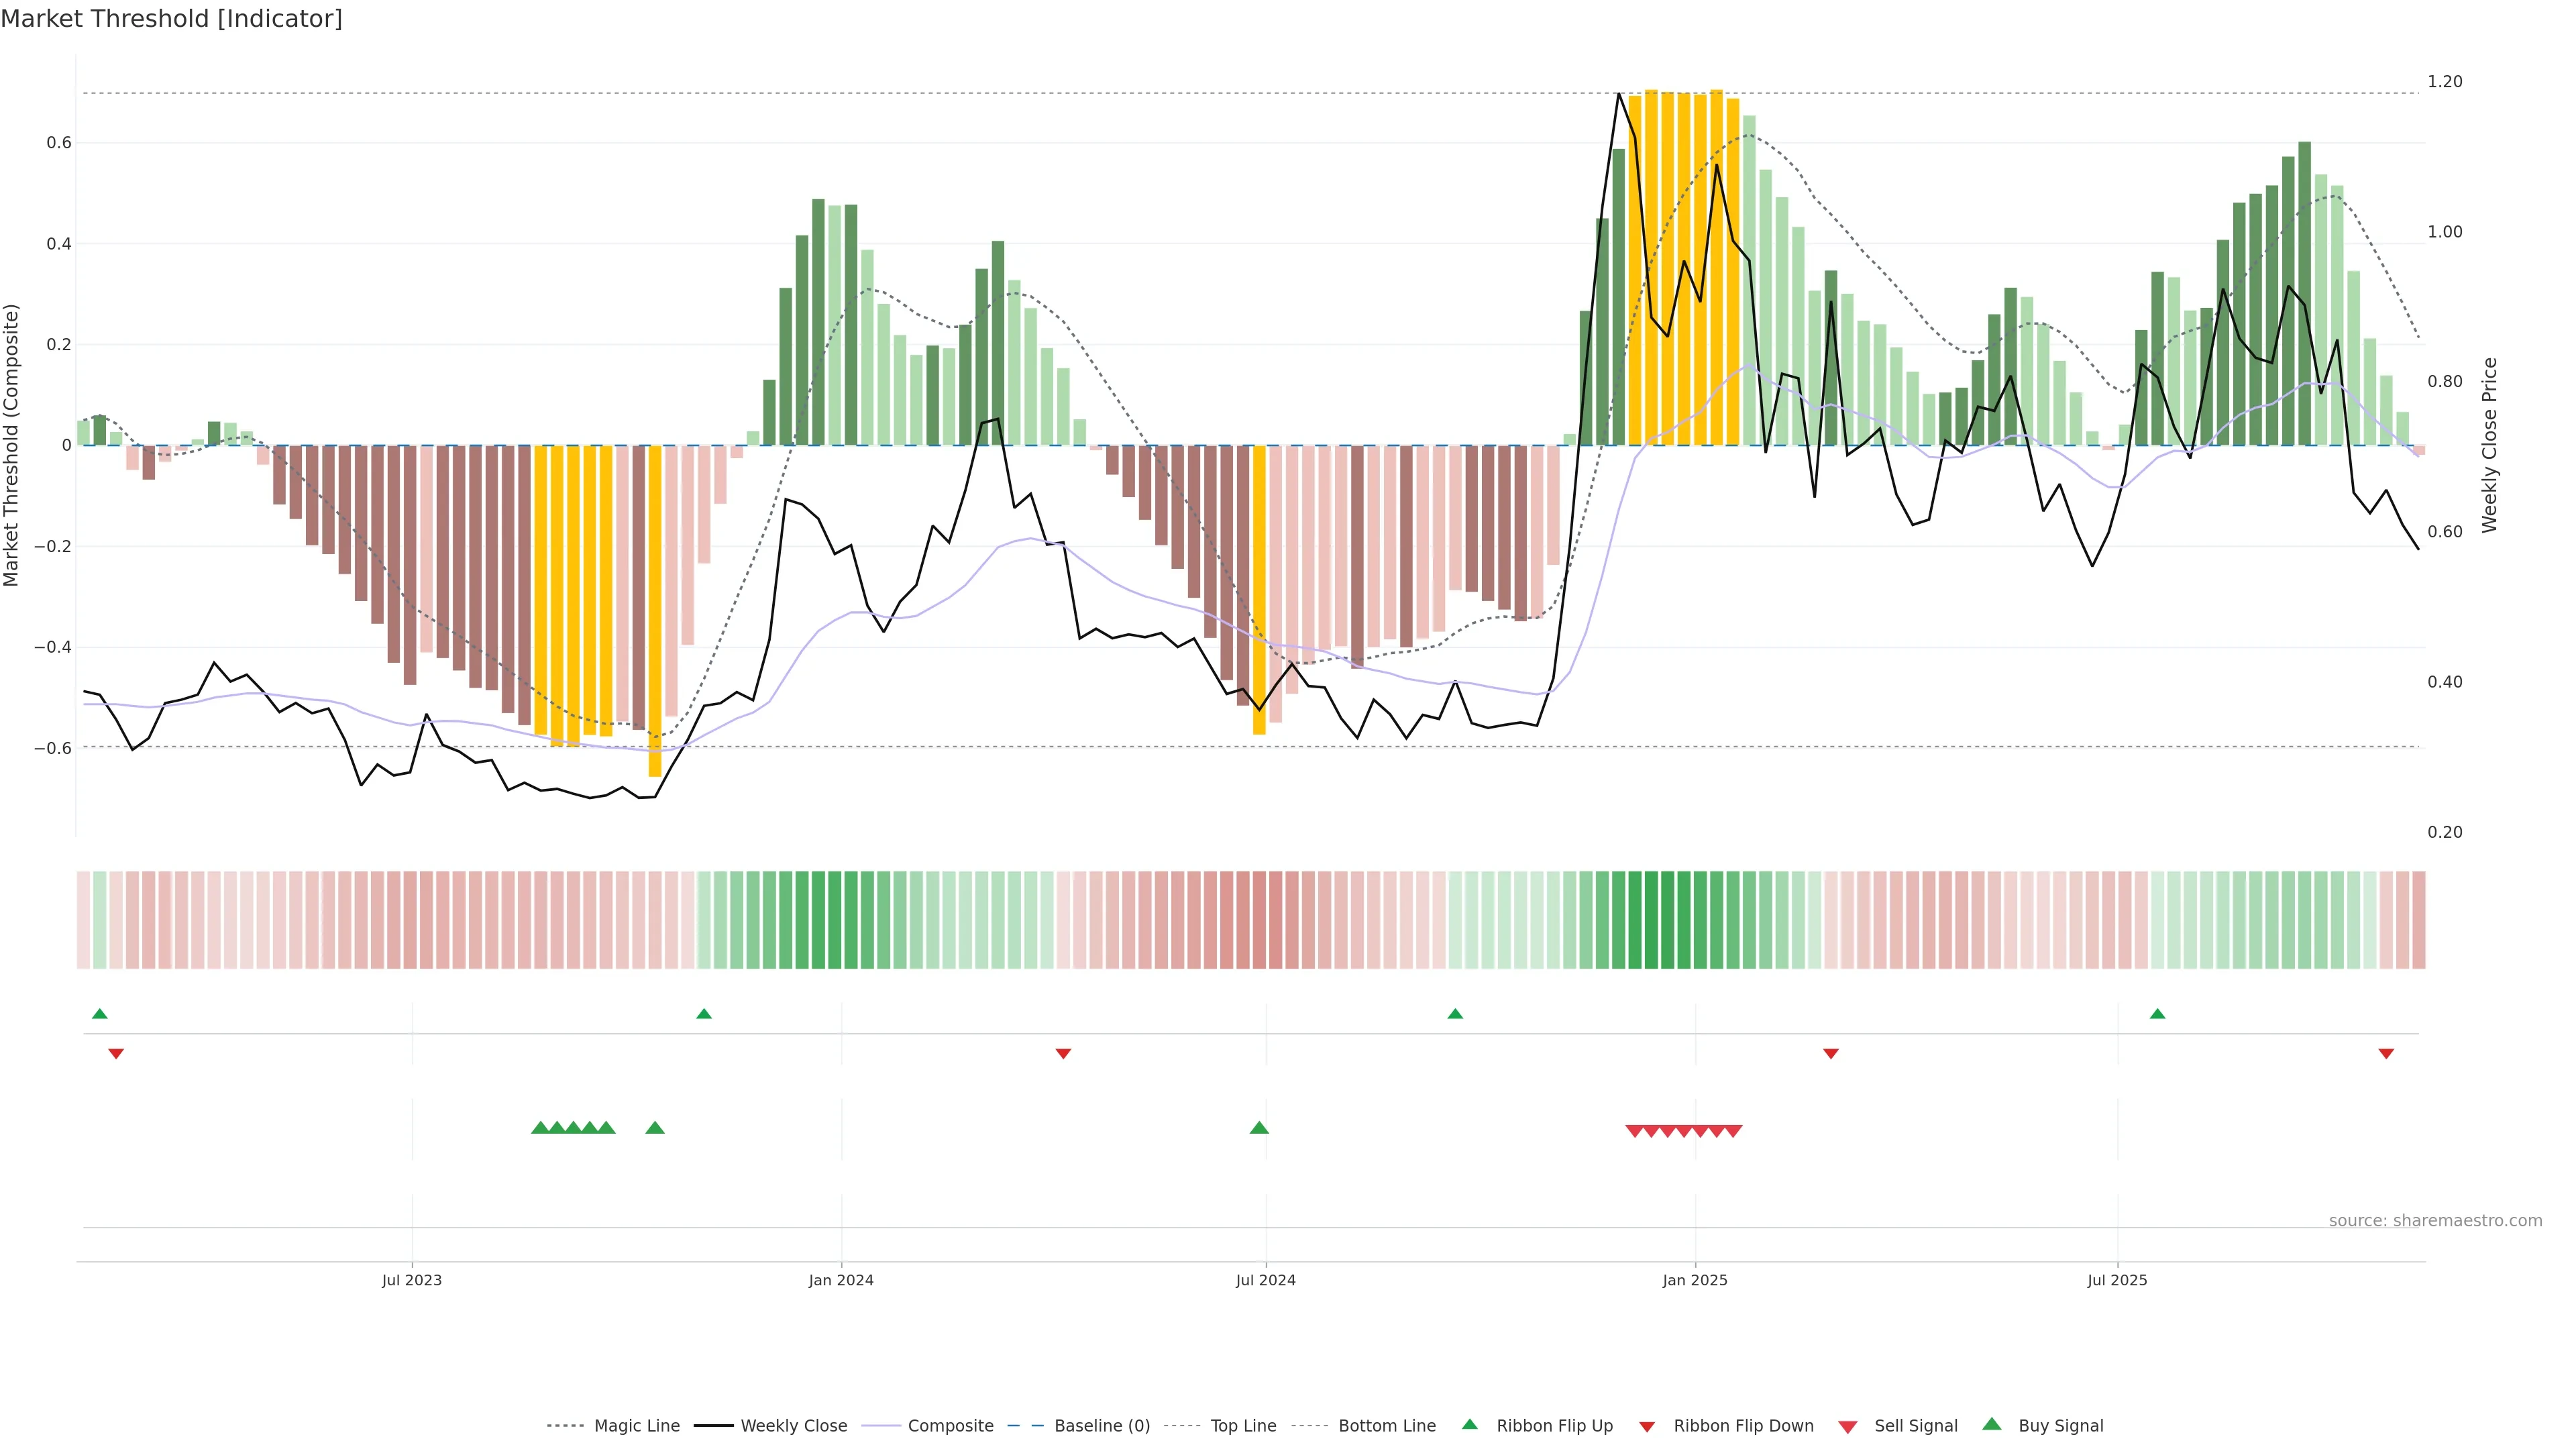Click the Sell Signal legend icon
This screenshot has width=2576, height=1449.
tap(1848, 1427)
